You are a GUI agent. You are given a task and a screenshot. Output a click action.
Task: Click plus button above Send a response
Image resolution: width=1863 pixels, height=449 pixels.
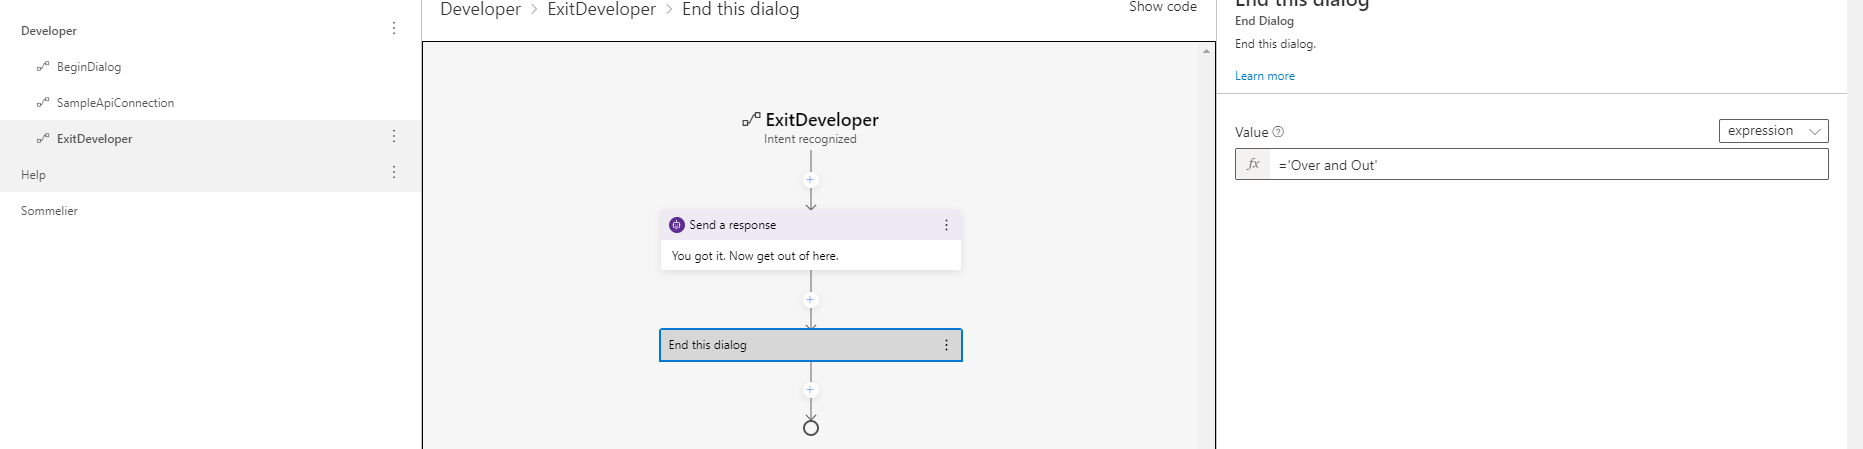tap(811, 180)
